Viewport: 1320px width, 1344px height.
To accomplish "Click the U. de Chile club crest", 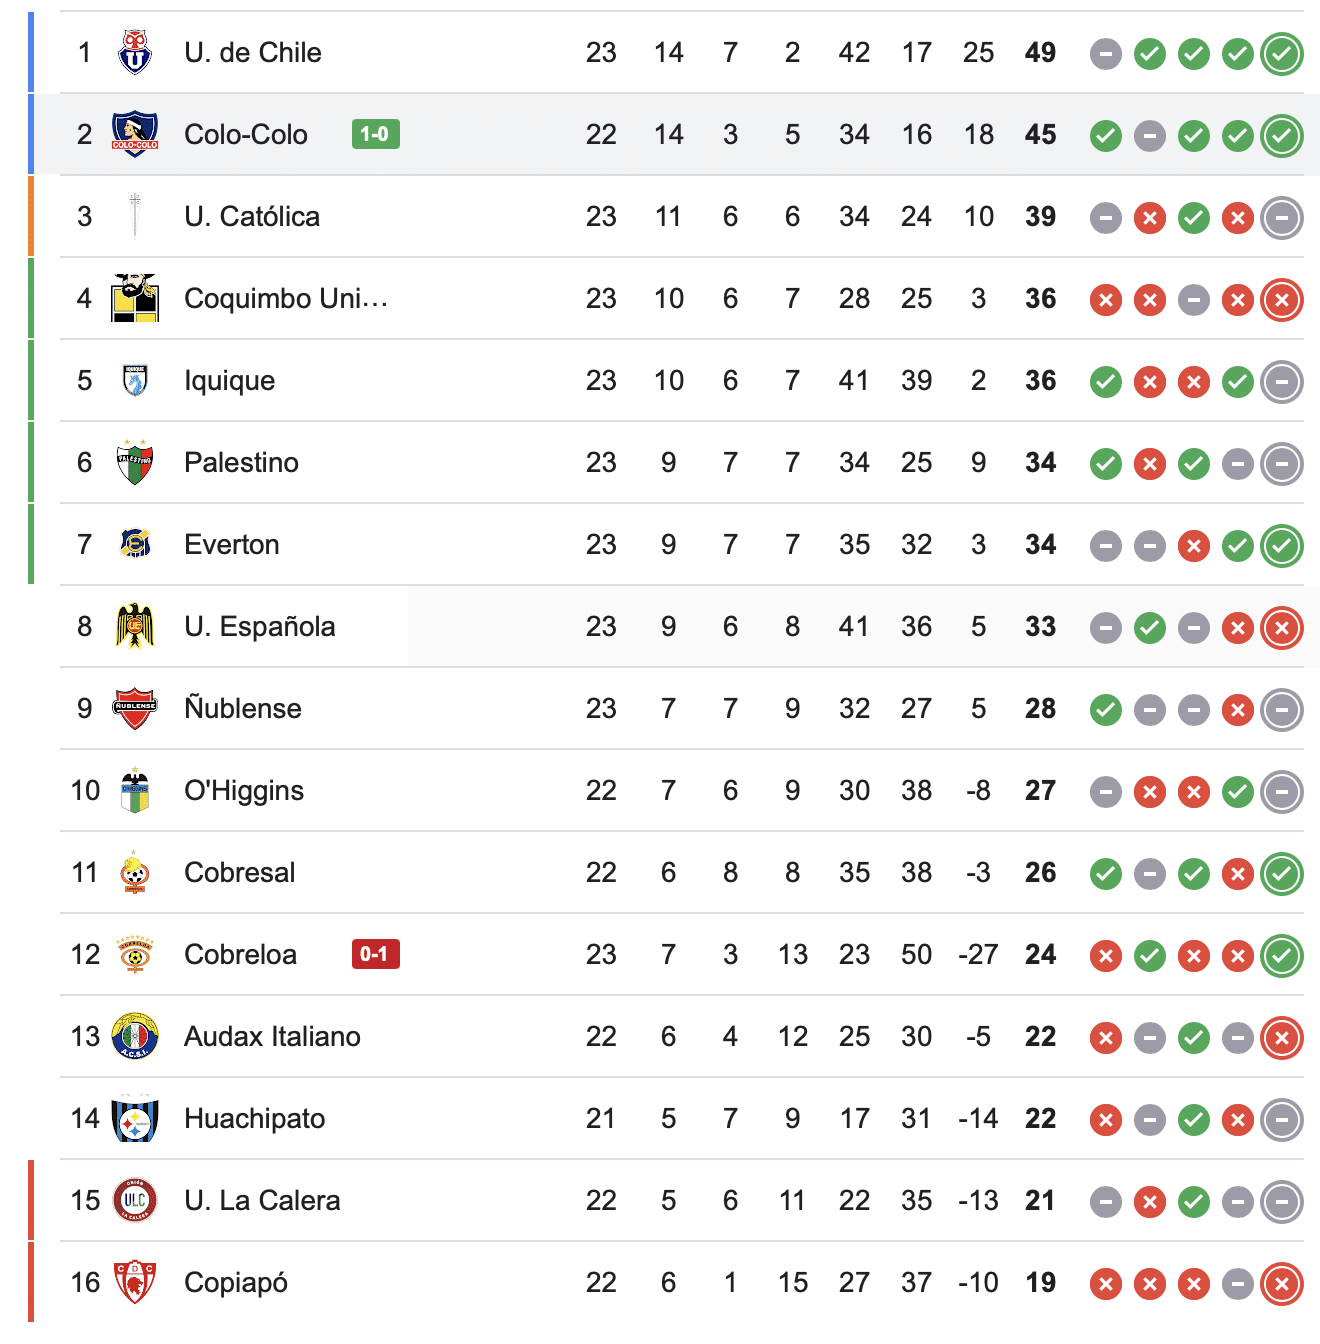I will pyautogui.click(x=133, y=51).
